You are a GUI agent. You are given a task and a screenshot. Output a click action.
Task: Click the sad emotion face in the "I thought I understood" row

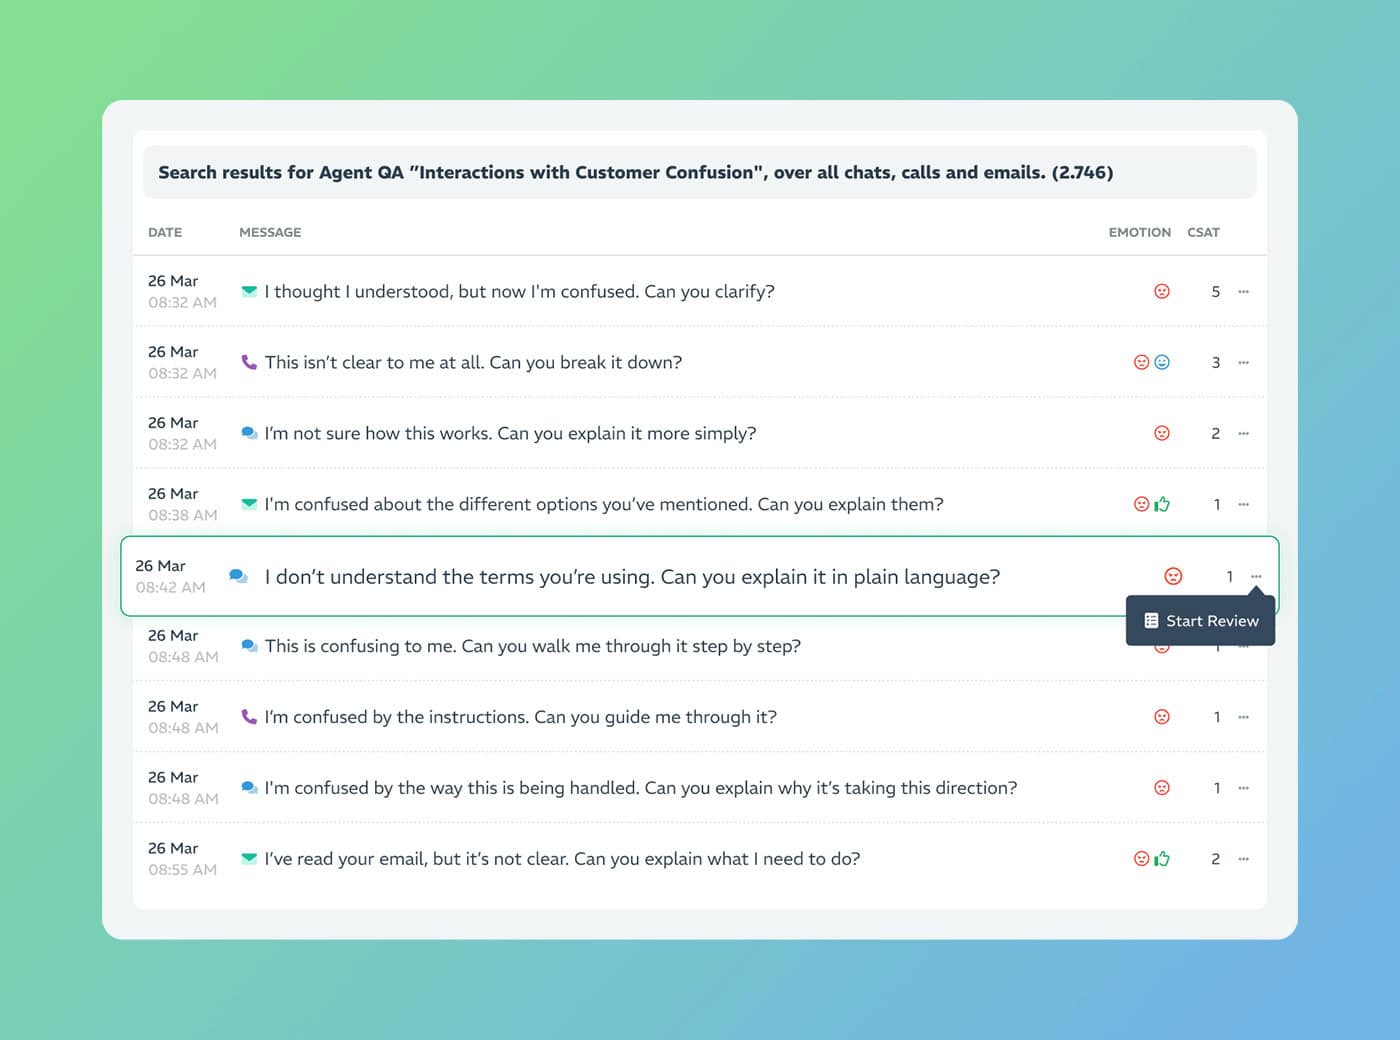pos(1162,291)
